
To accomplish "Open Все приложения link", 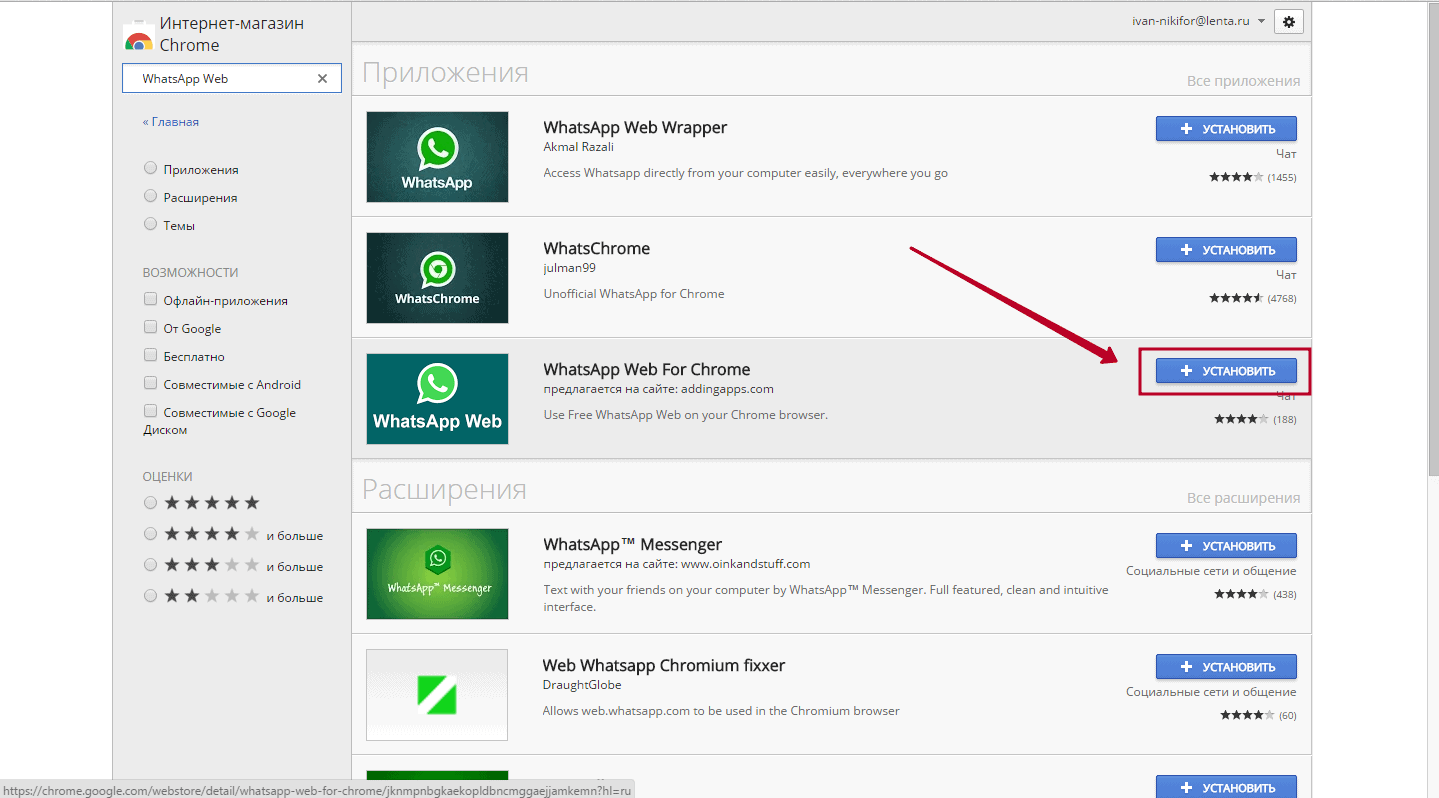I will 1243,81.
